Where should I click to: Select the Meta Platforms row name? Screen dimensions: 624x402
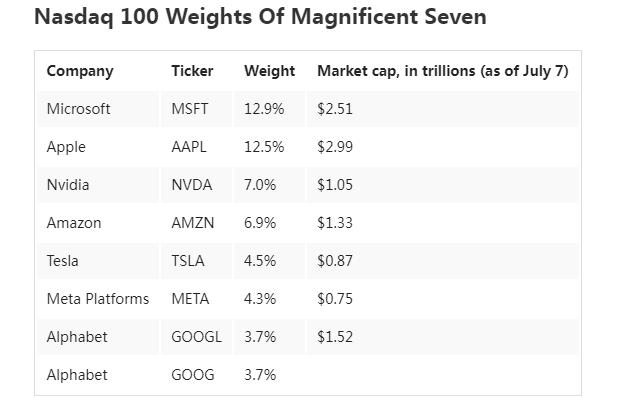[98, 299]
